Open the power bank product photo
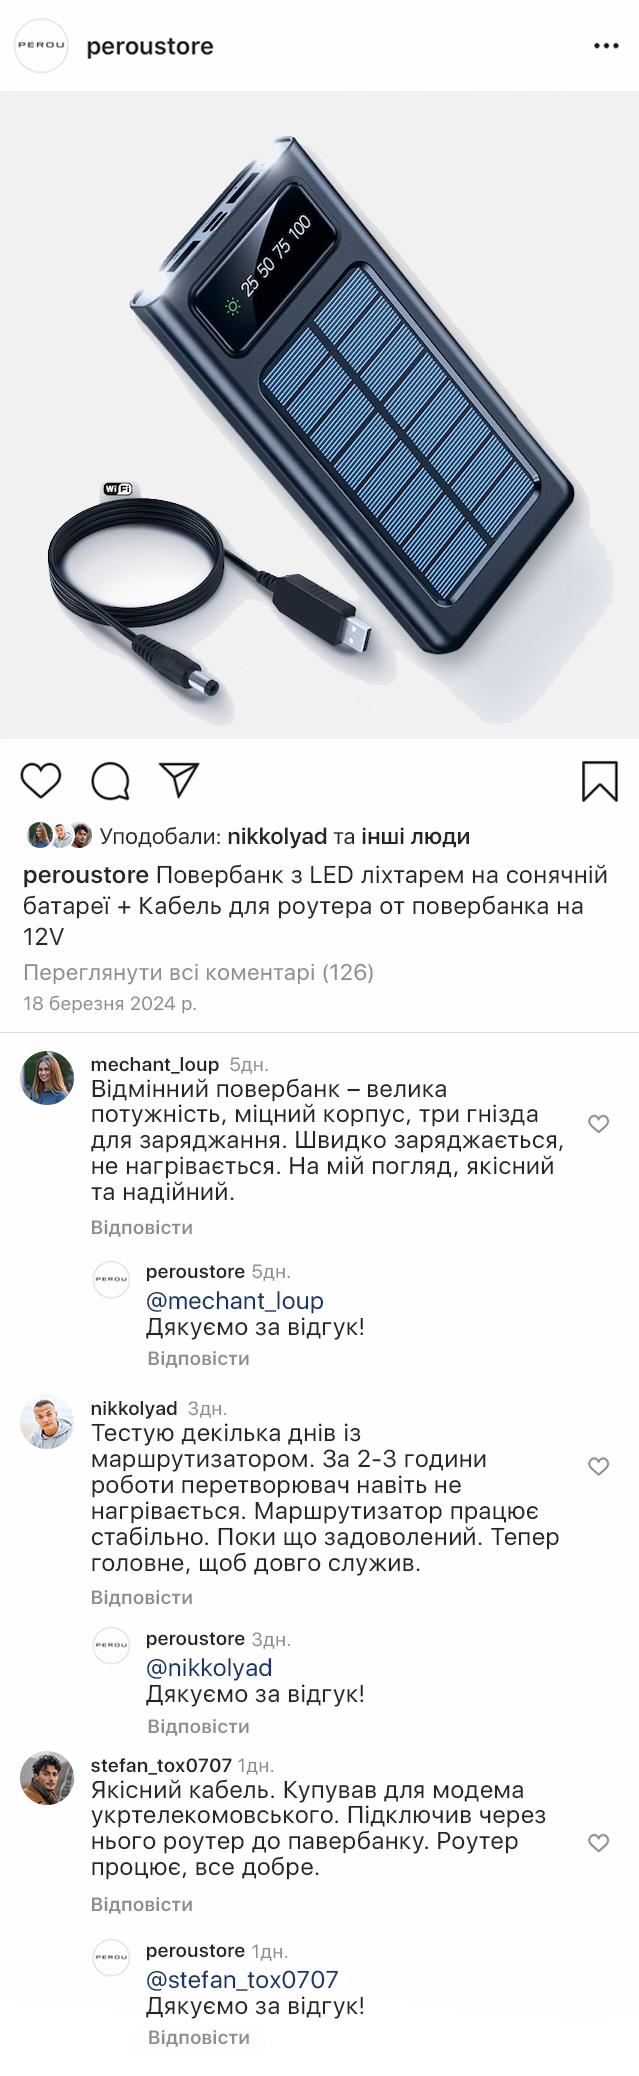Viewport: 639px width, 2076px height. pos(319,415)
